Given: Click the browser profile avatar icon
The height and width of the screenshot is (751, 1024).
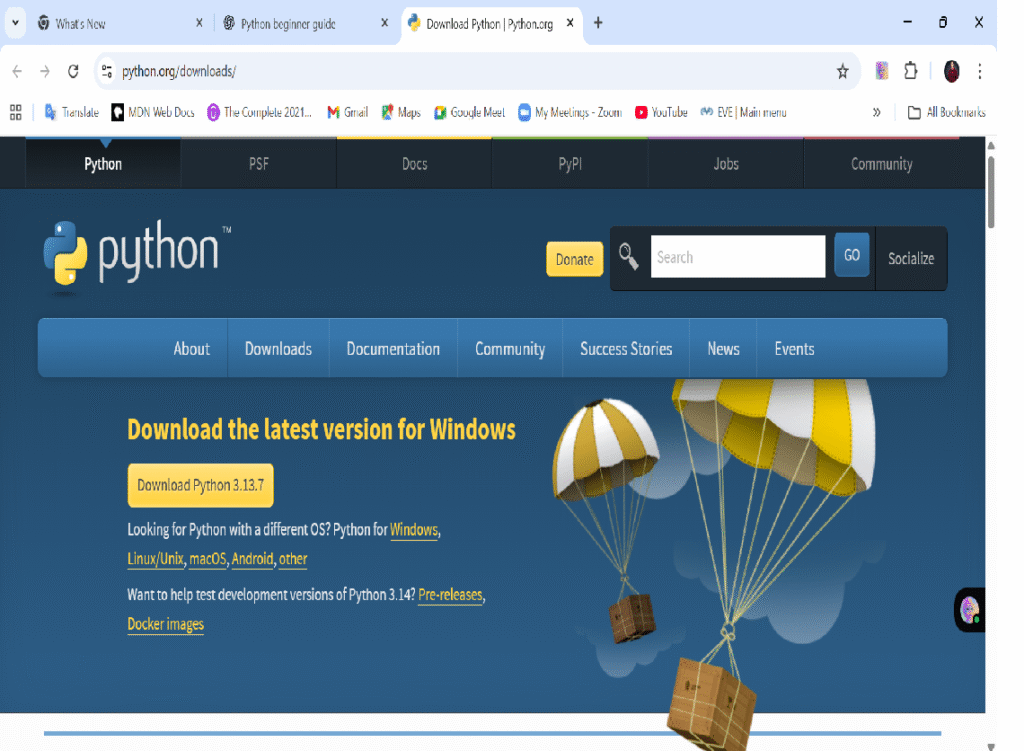Looking at the screenshot, I should [951, 71].
